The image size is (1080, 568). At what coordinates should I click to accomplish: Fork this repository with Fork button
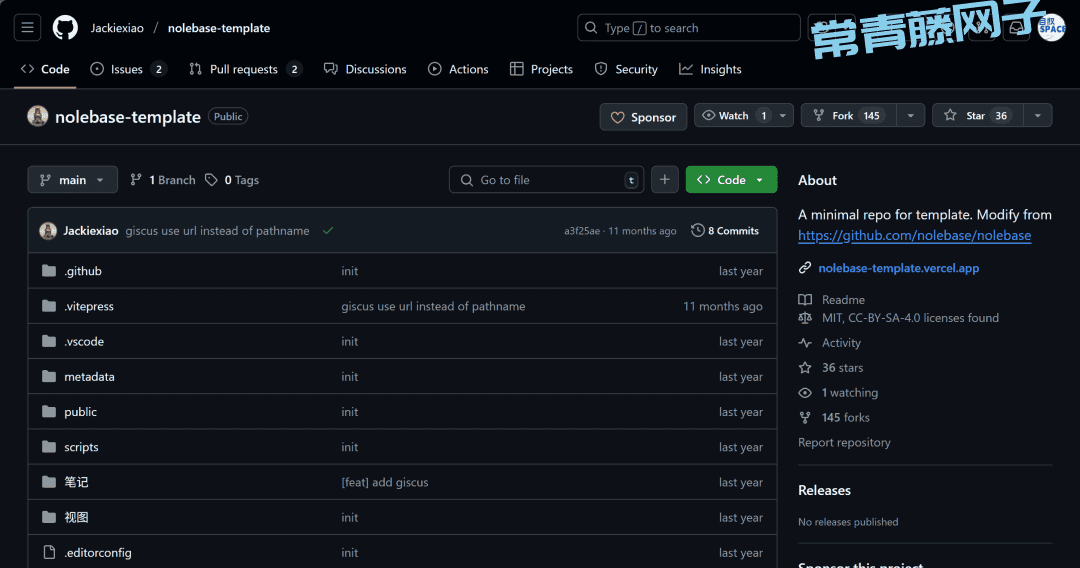coord(849,116)
